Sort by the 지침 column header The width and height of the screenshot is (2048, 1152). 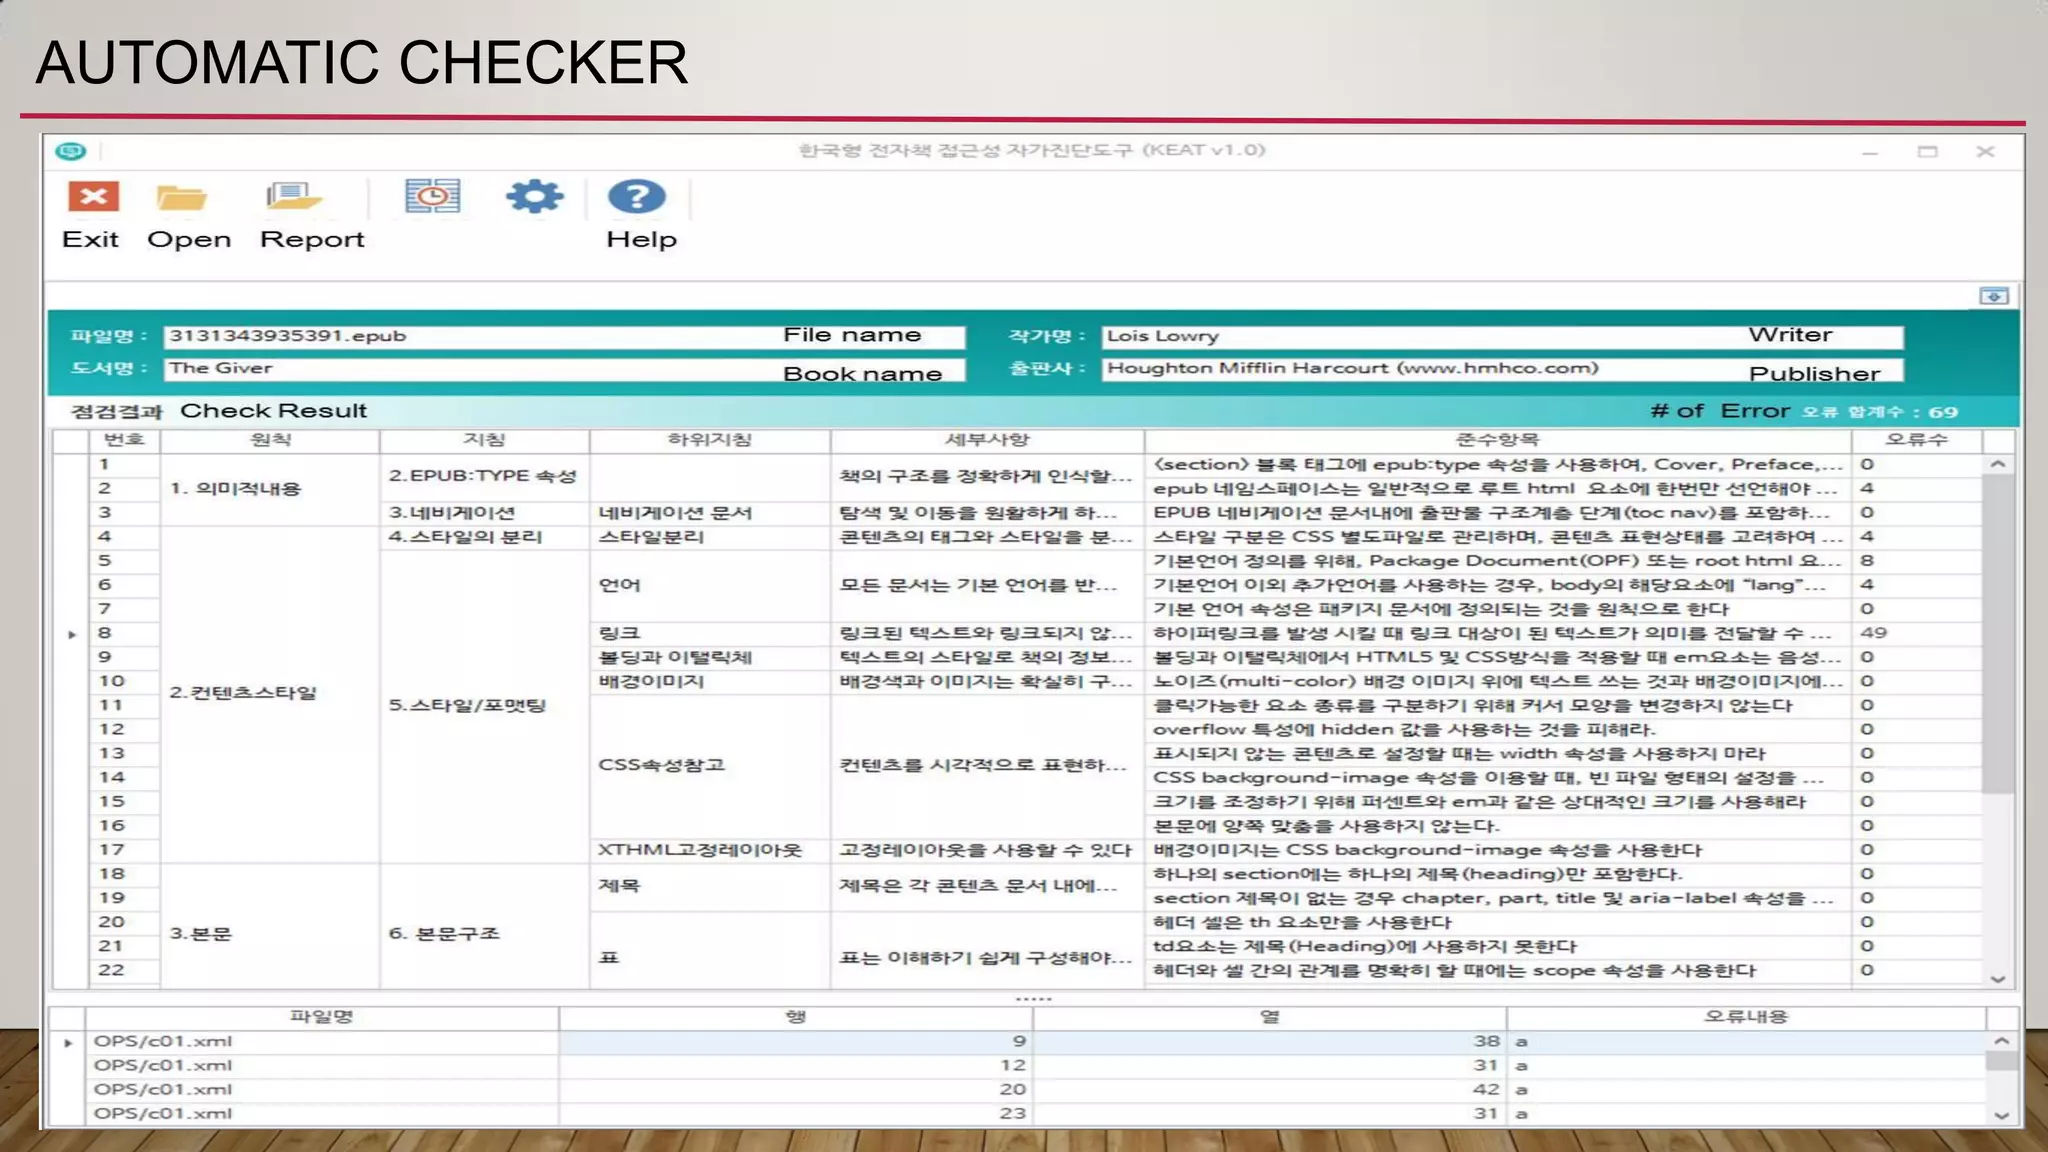[484, 440]
